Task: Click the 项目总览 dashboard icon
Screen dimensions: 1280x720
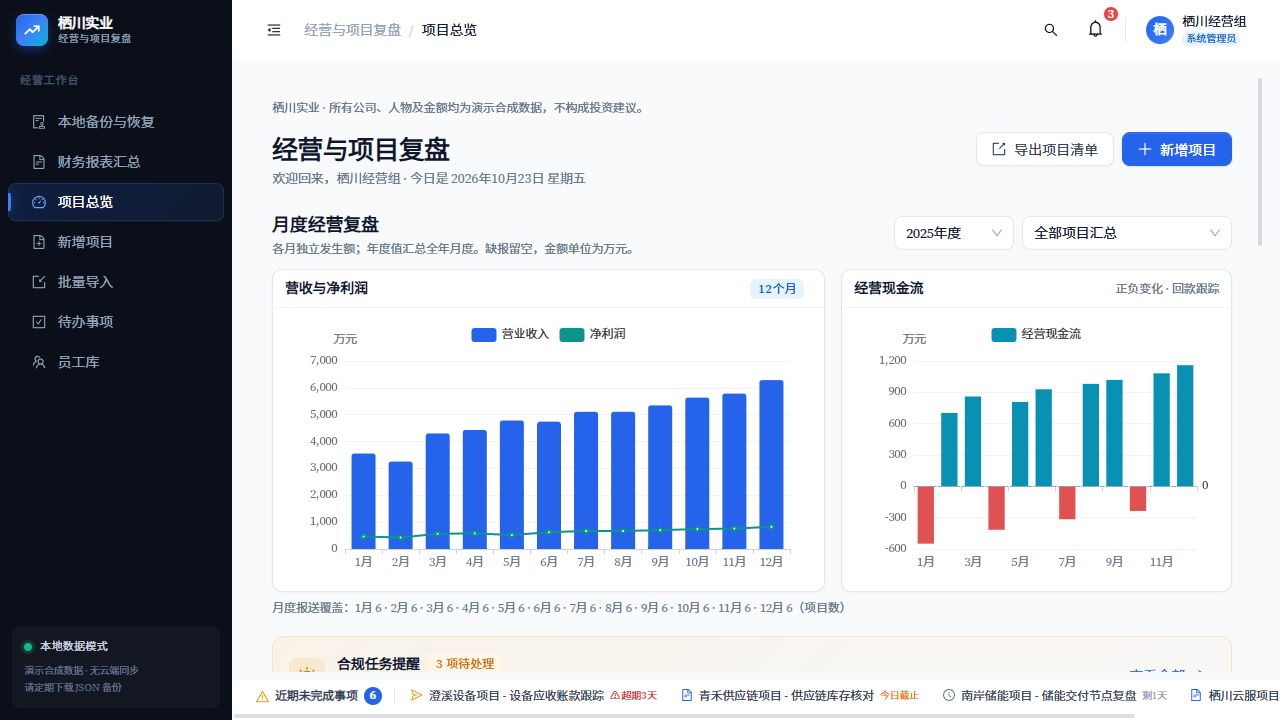Action: coord(39,202)
